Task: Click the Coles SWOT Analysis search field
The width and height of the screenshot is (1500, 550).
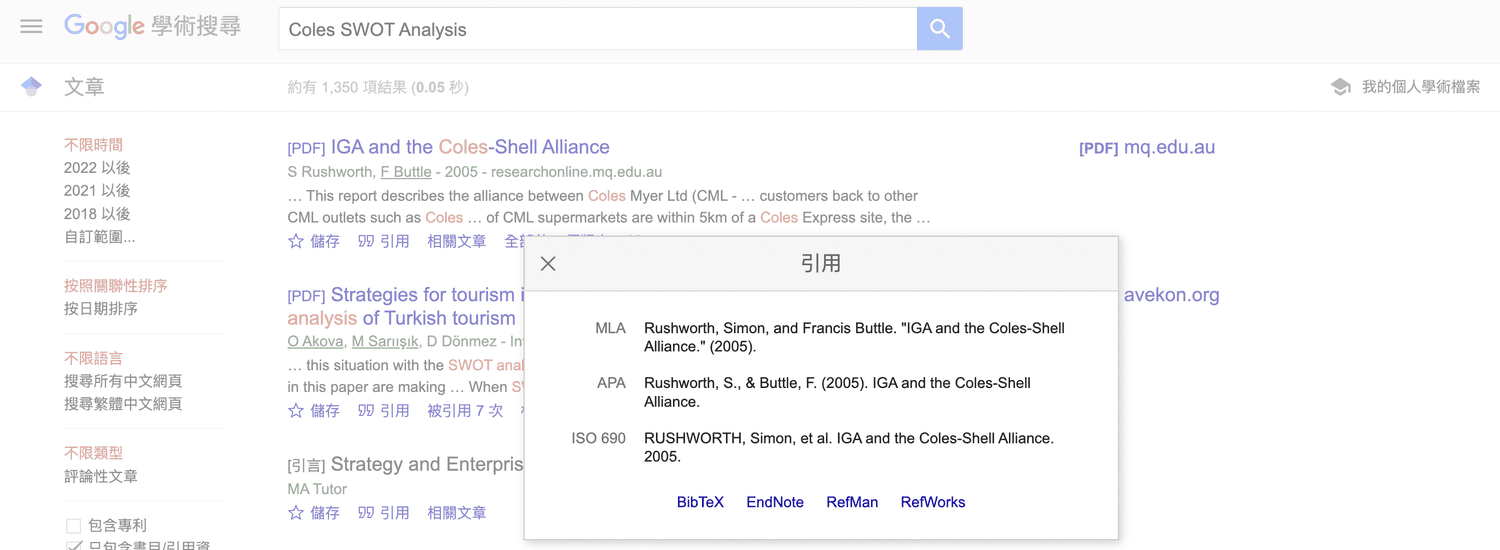Action: 597,29
